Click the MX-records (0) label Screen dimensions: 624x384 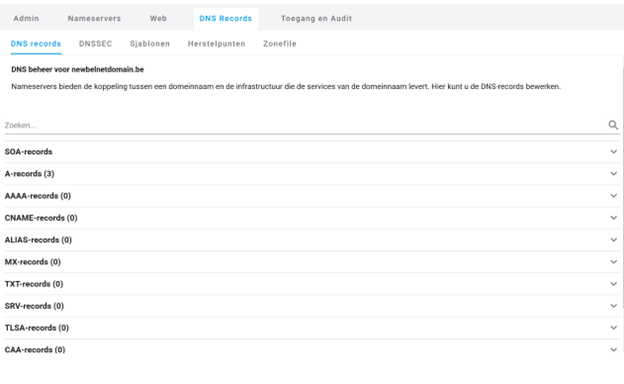click(33, 262)
